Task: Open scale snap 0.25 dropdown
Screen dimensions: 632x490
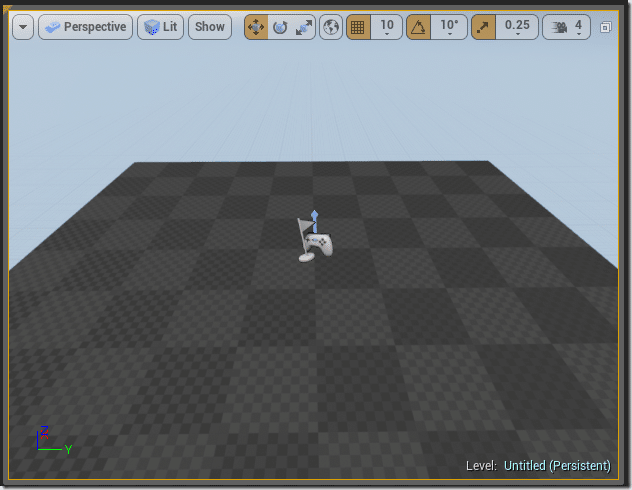Action: click(x=517, y=27)
